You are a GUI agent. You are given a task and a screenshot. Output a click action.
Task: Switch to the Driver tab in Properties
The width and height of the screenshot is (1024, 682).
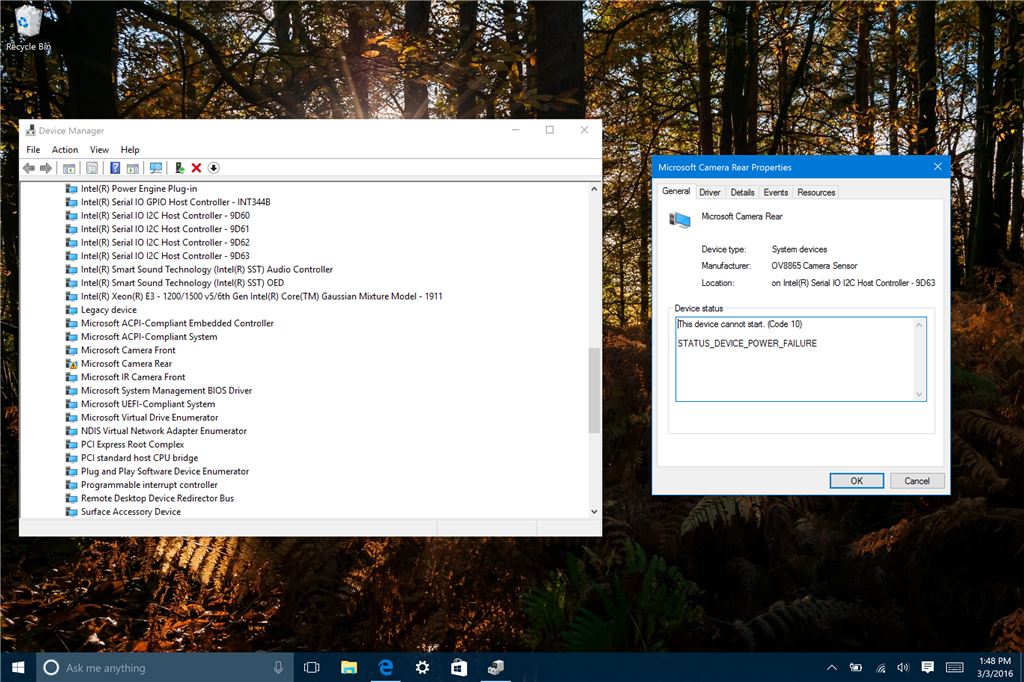[x=710, y=192]
